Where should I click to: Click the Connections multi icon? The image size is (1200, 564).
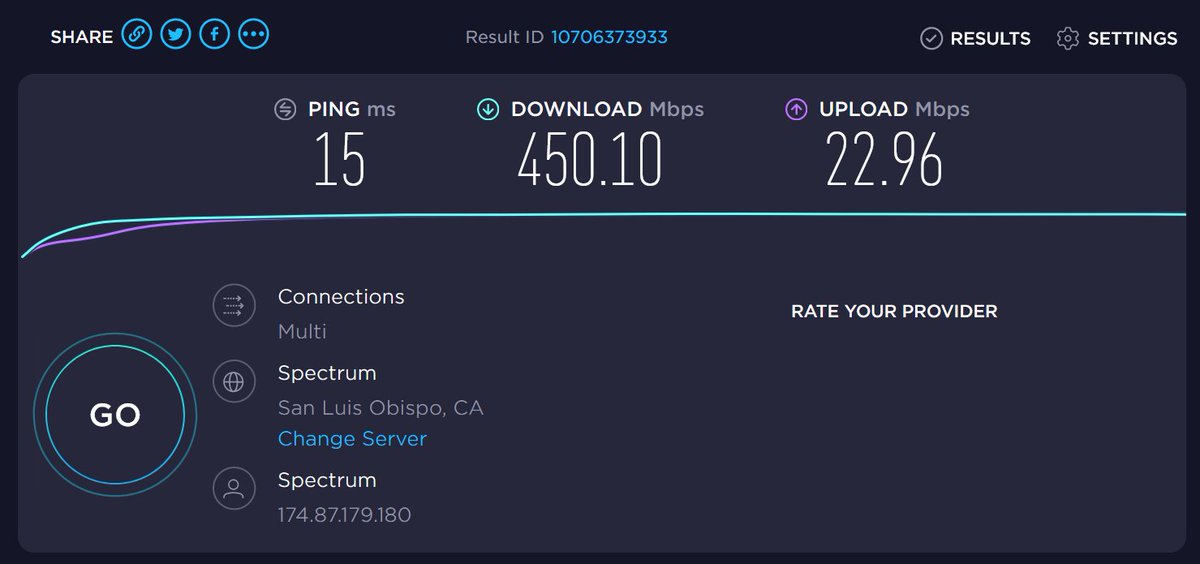[x=234, y=305]
